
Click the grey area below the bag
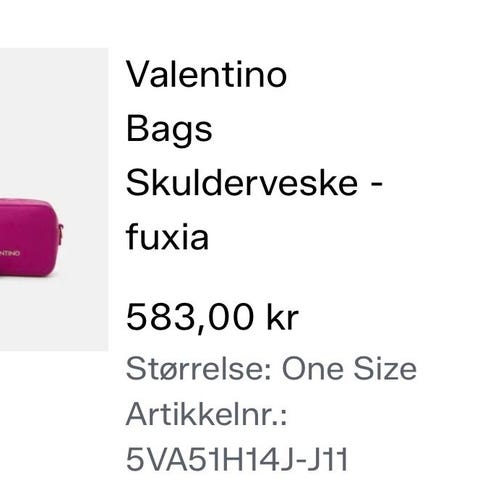click(x=54, y=315)
